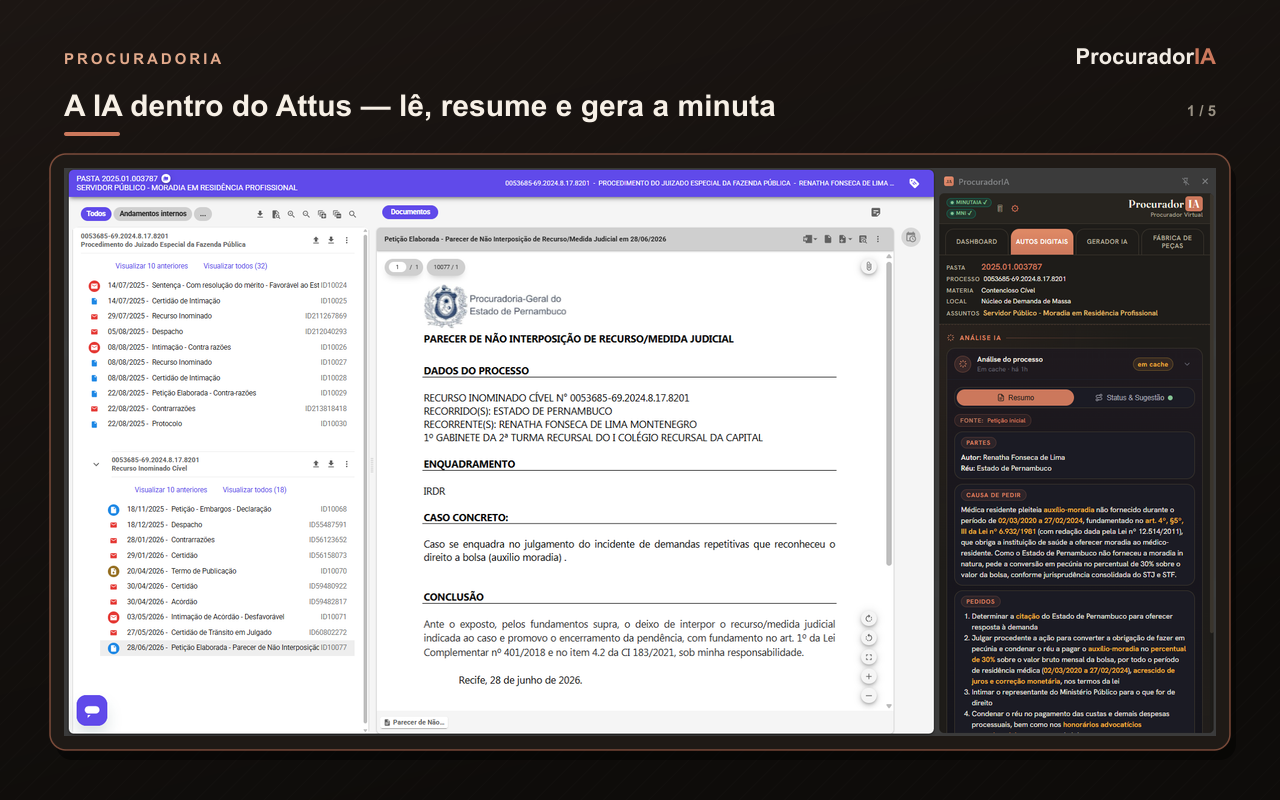Click the rightmost search icon in the Todos toolbar
The width and height of the screenshot is (1280, 800).
353,214
